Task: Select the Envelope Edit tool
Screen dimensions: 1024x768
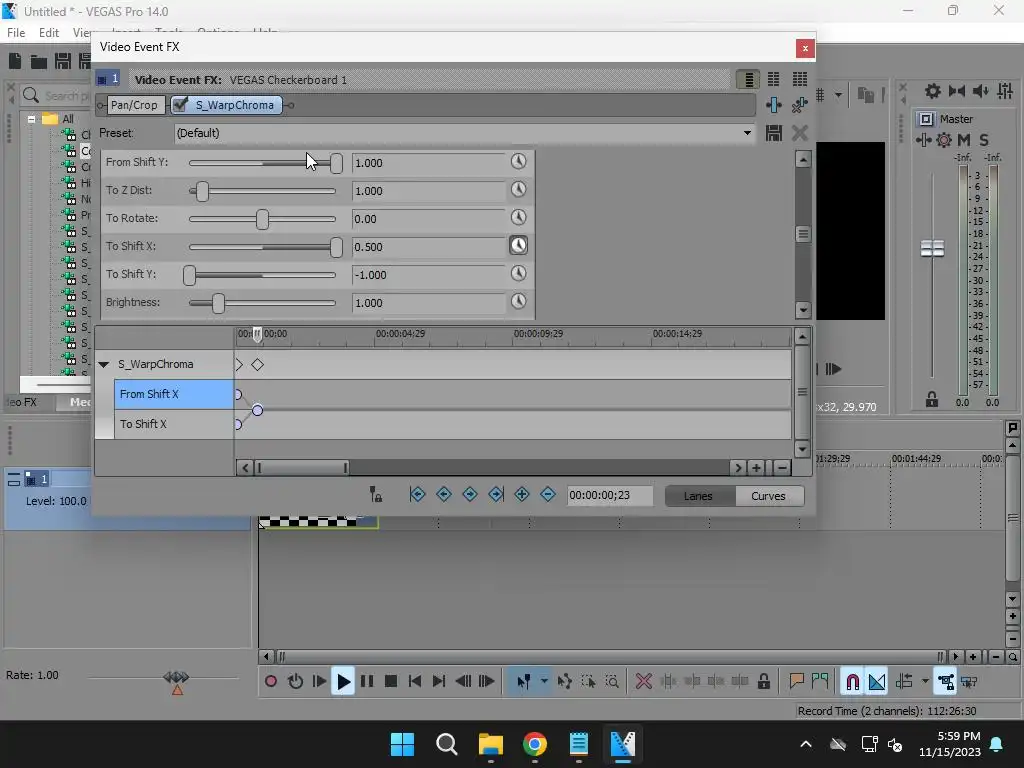Action: (x=565, y=682)
